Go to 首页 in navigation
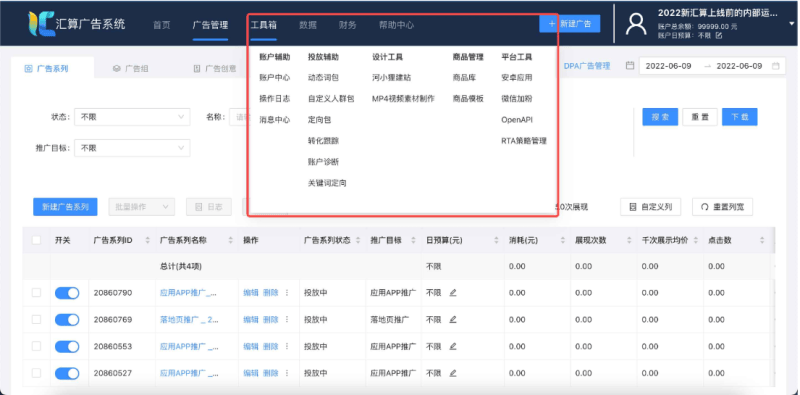This screenshot has height=395, width=800. [162, 24]
